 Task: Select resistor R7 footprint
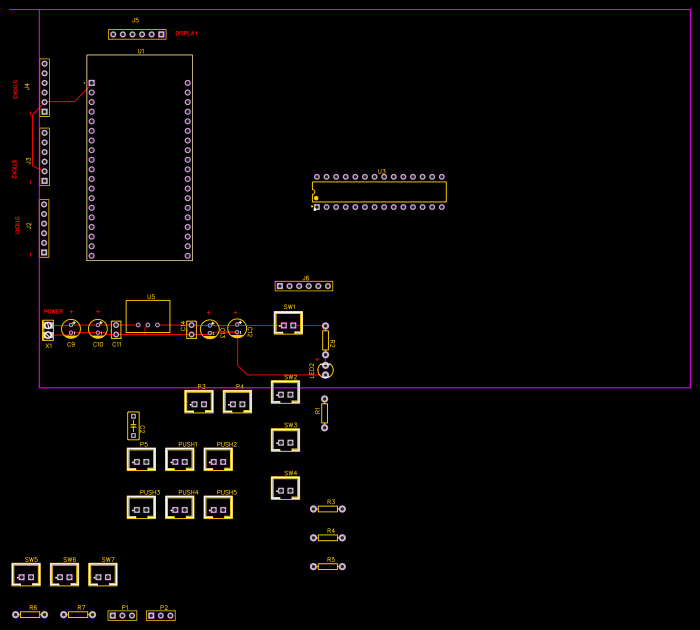pyautogui.click(x=78, y=615)
